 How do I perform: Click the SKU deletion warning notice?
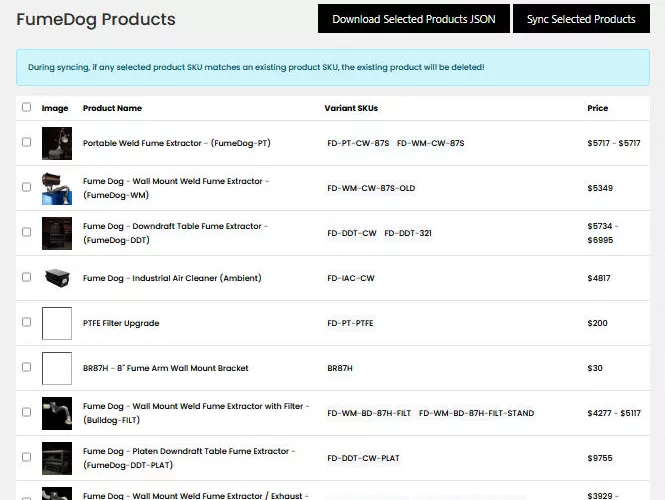333,67
